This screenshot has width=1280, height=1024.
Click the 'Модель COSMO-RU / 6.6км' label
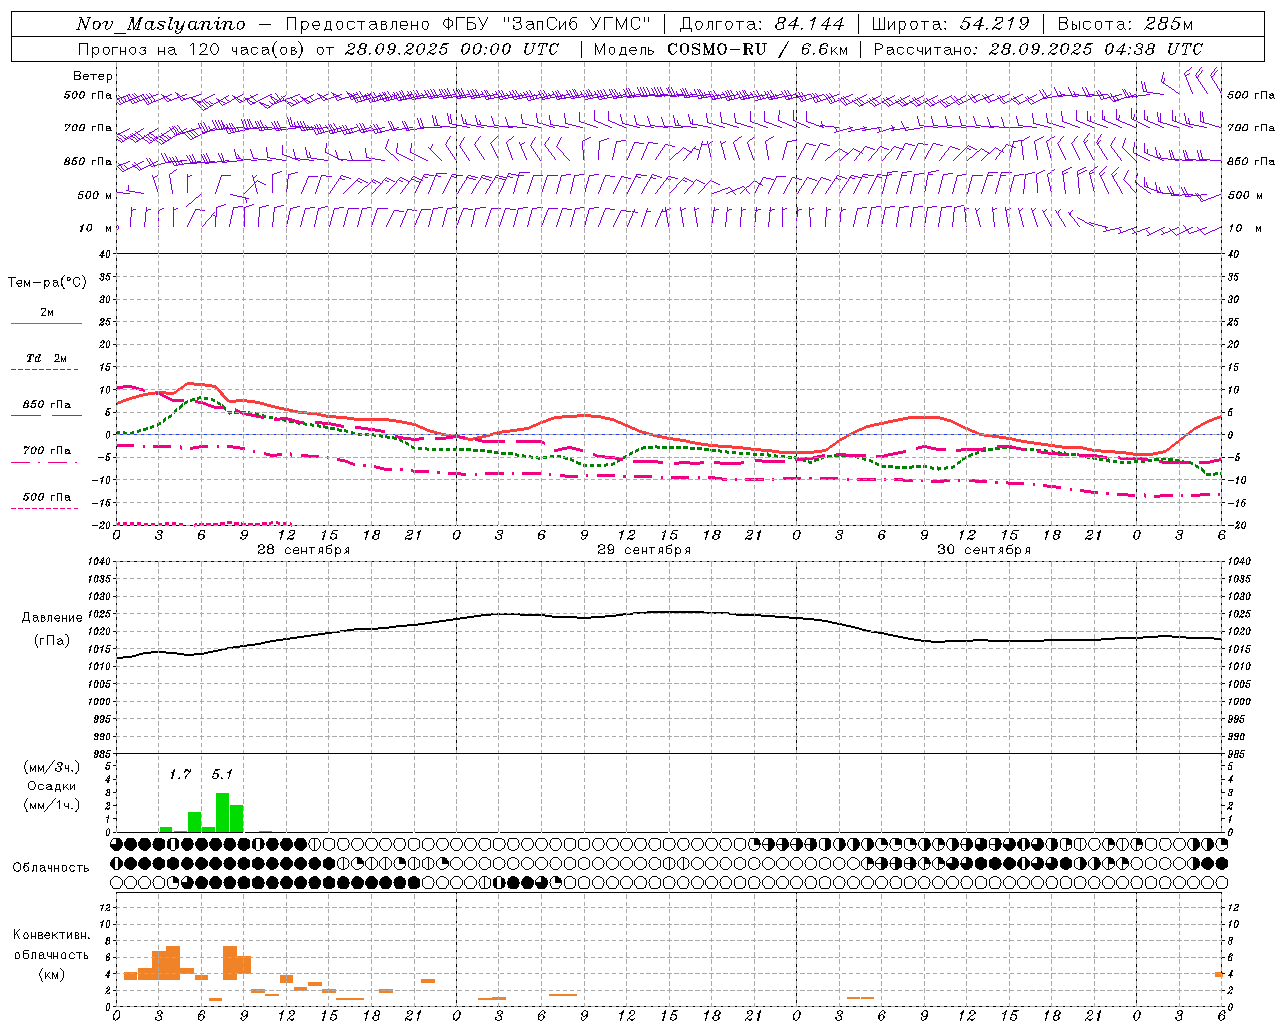coord(721,49)
